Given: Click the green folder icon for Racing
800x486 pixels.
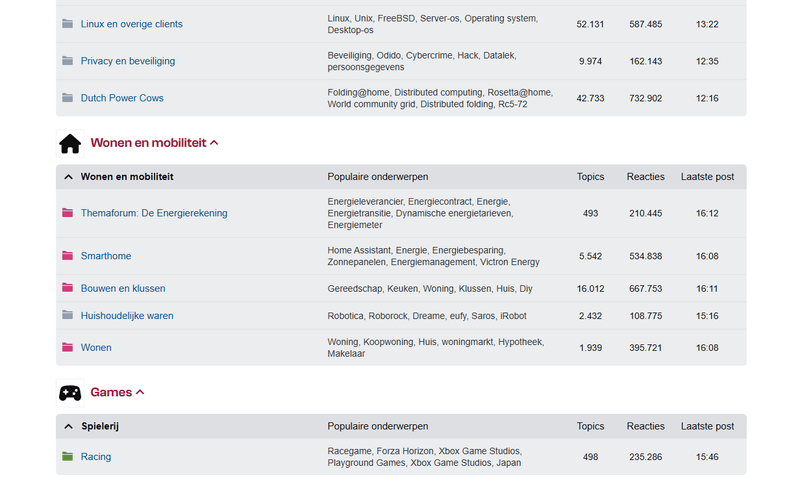Looking at the screenshot, I should 67,456.
